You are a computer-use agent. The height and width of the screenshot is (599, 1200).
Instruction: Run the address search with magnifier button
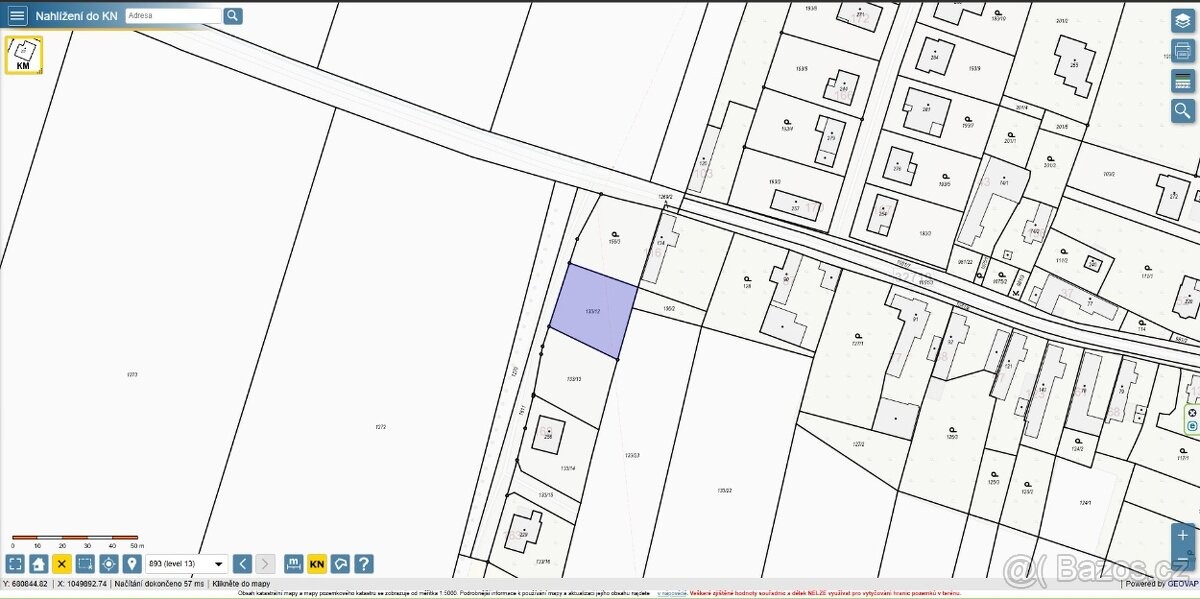point(233,16)
